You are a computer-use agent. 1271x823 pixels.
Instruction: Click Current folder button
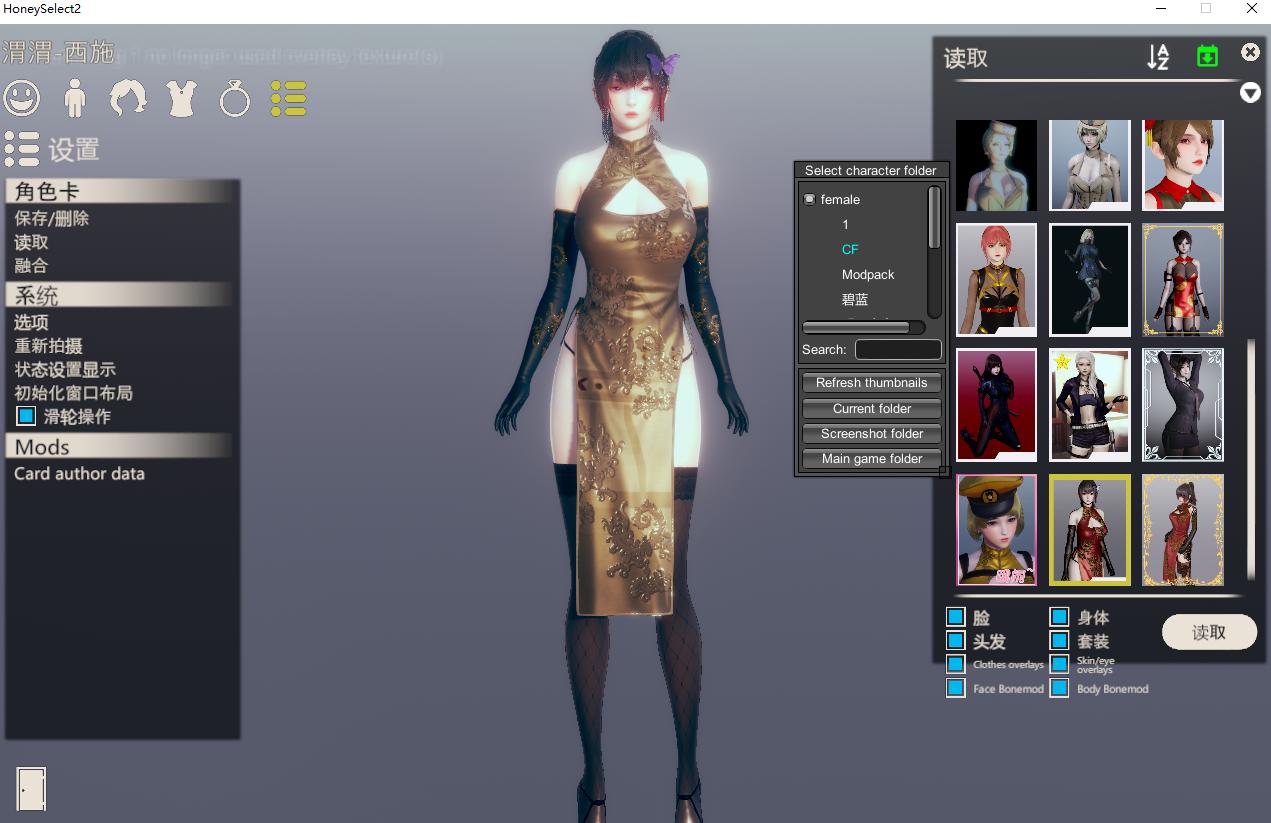(x=871, y=408)
